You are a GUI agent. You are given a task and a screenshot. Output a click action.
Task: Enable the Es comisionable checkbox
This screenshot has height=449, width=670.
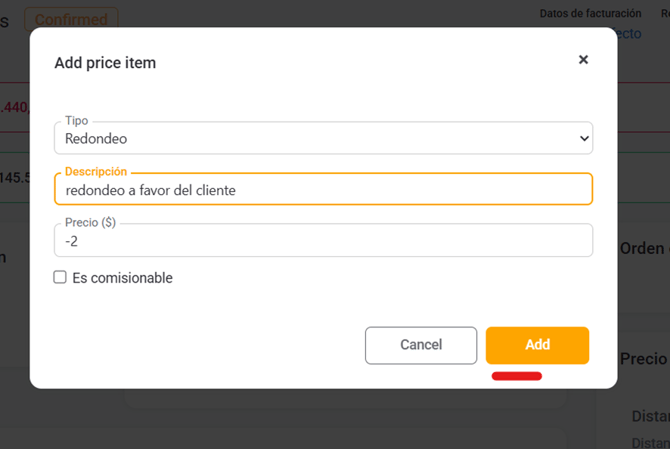(x=60, y=277)
